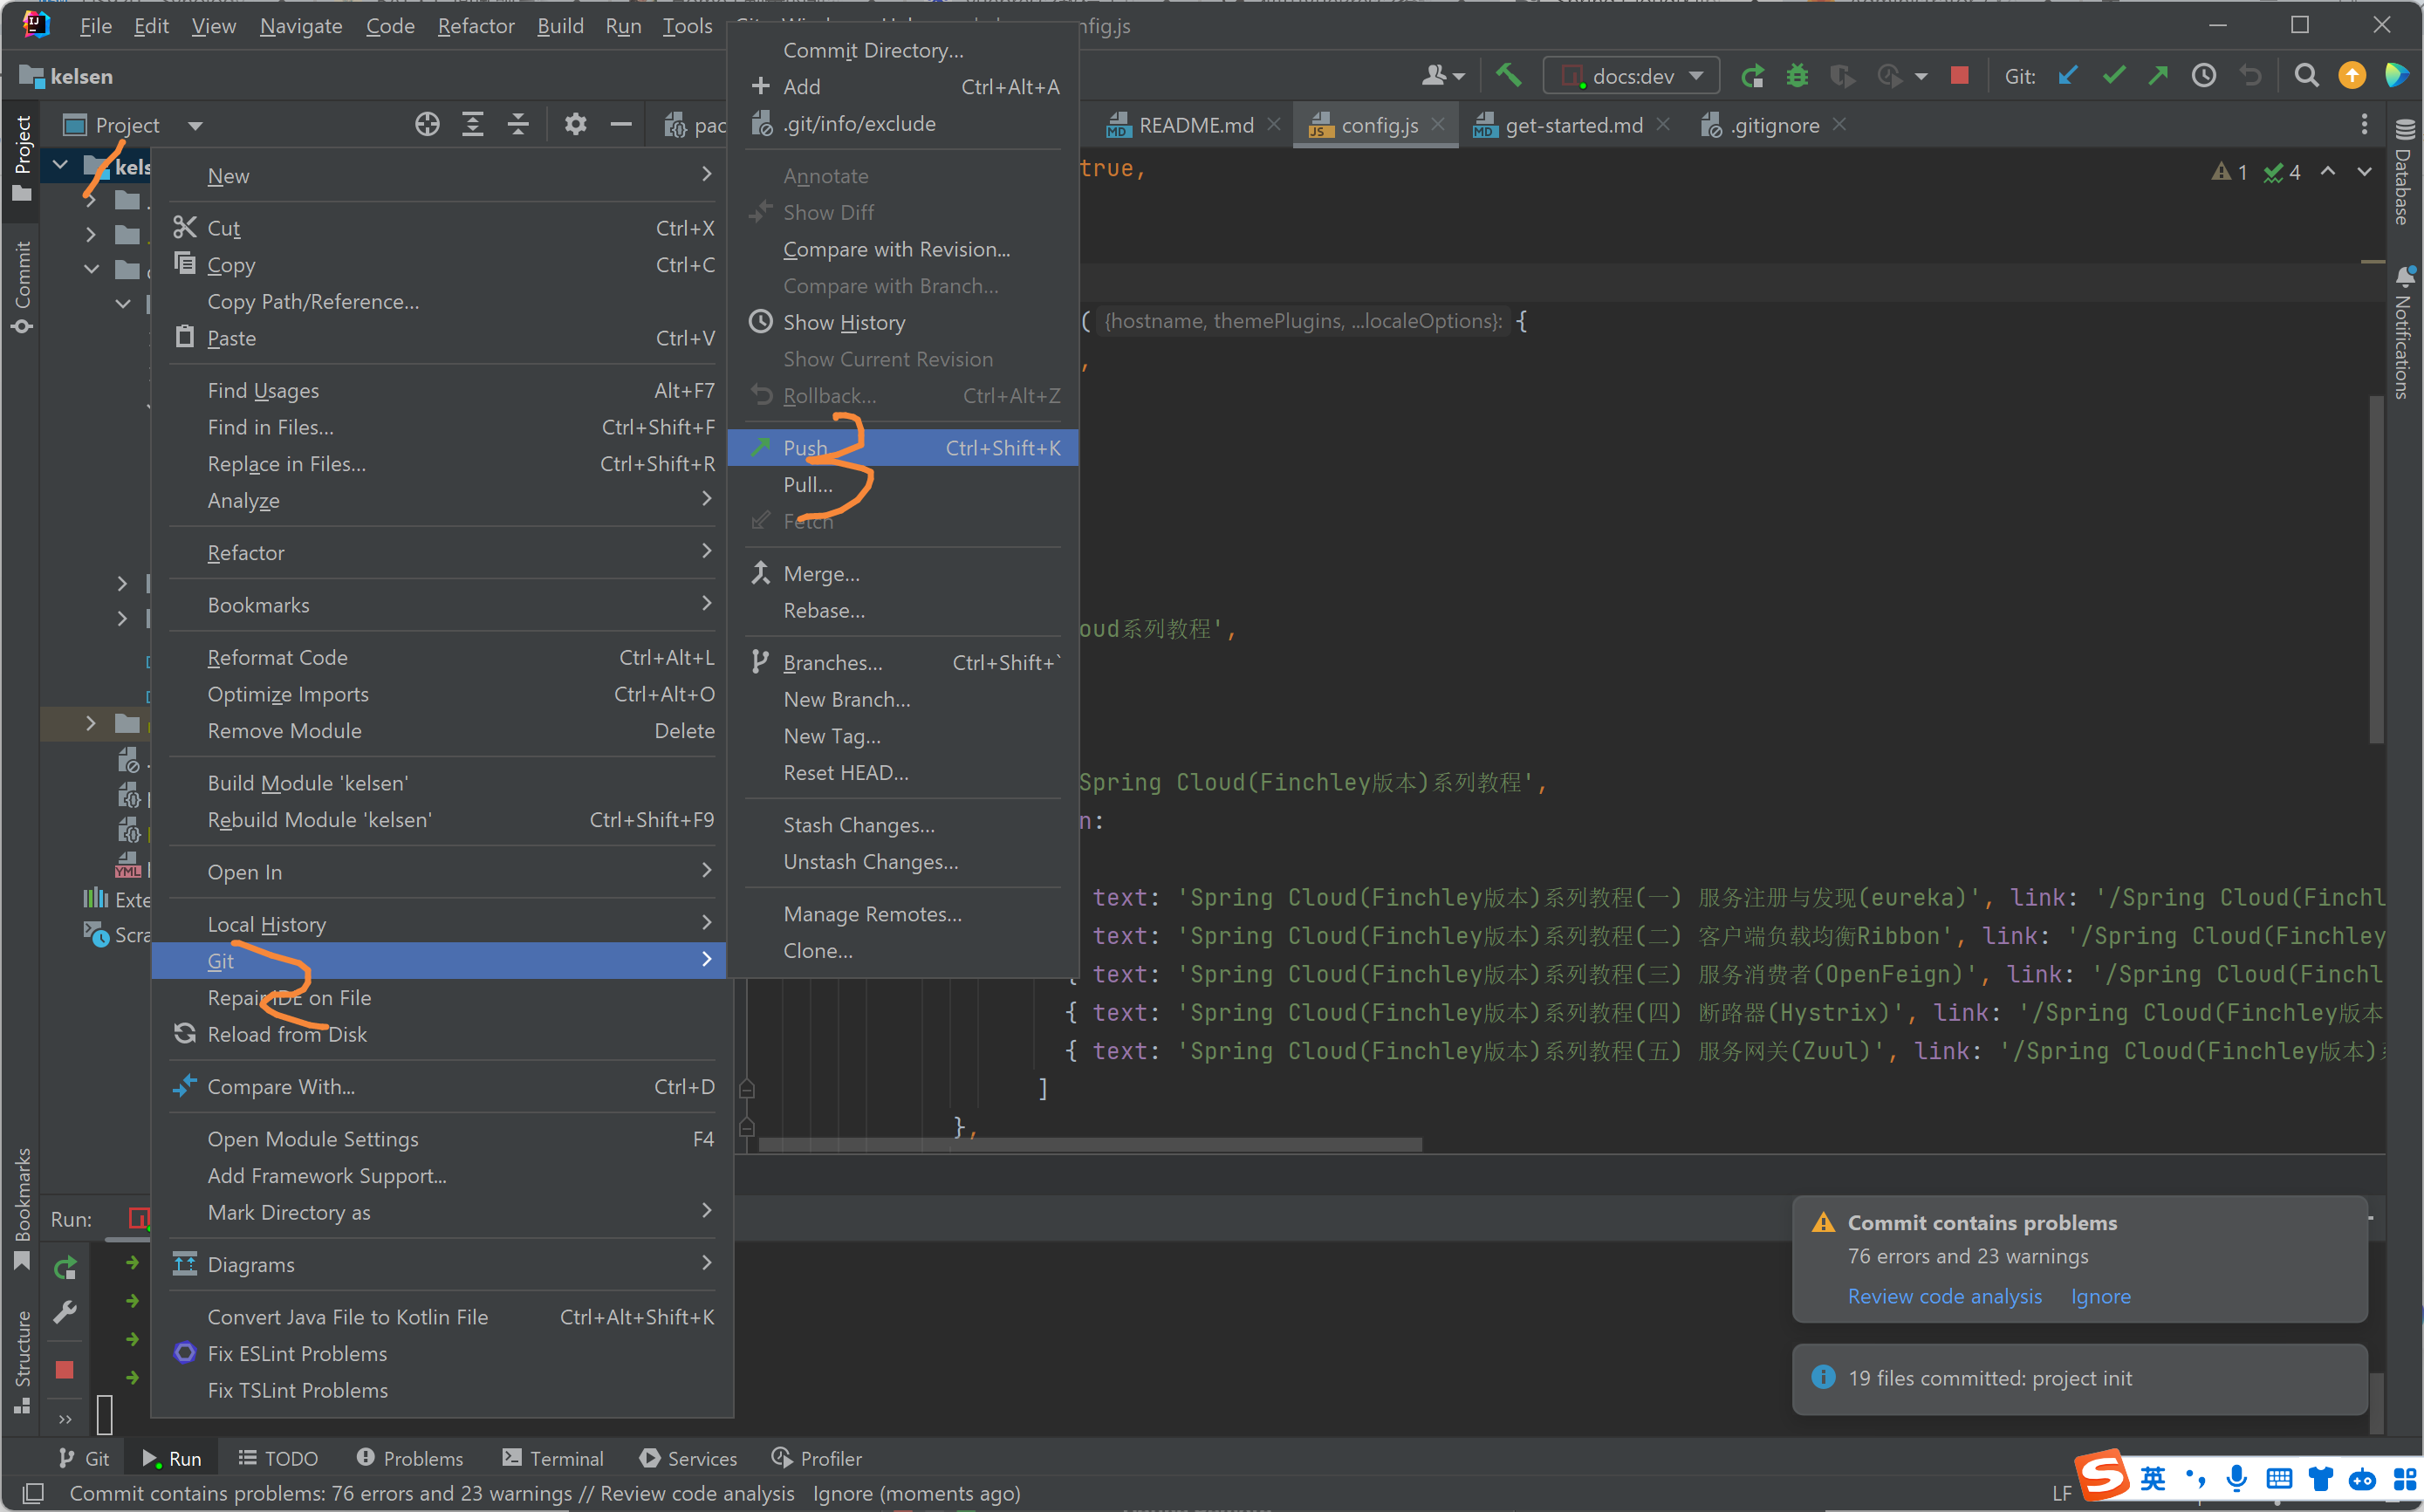2424x1512 pixels.
Task: Select Pull... from Git submenu
Action: tap(808, 485)
